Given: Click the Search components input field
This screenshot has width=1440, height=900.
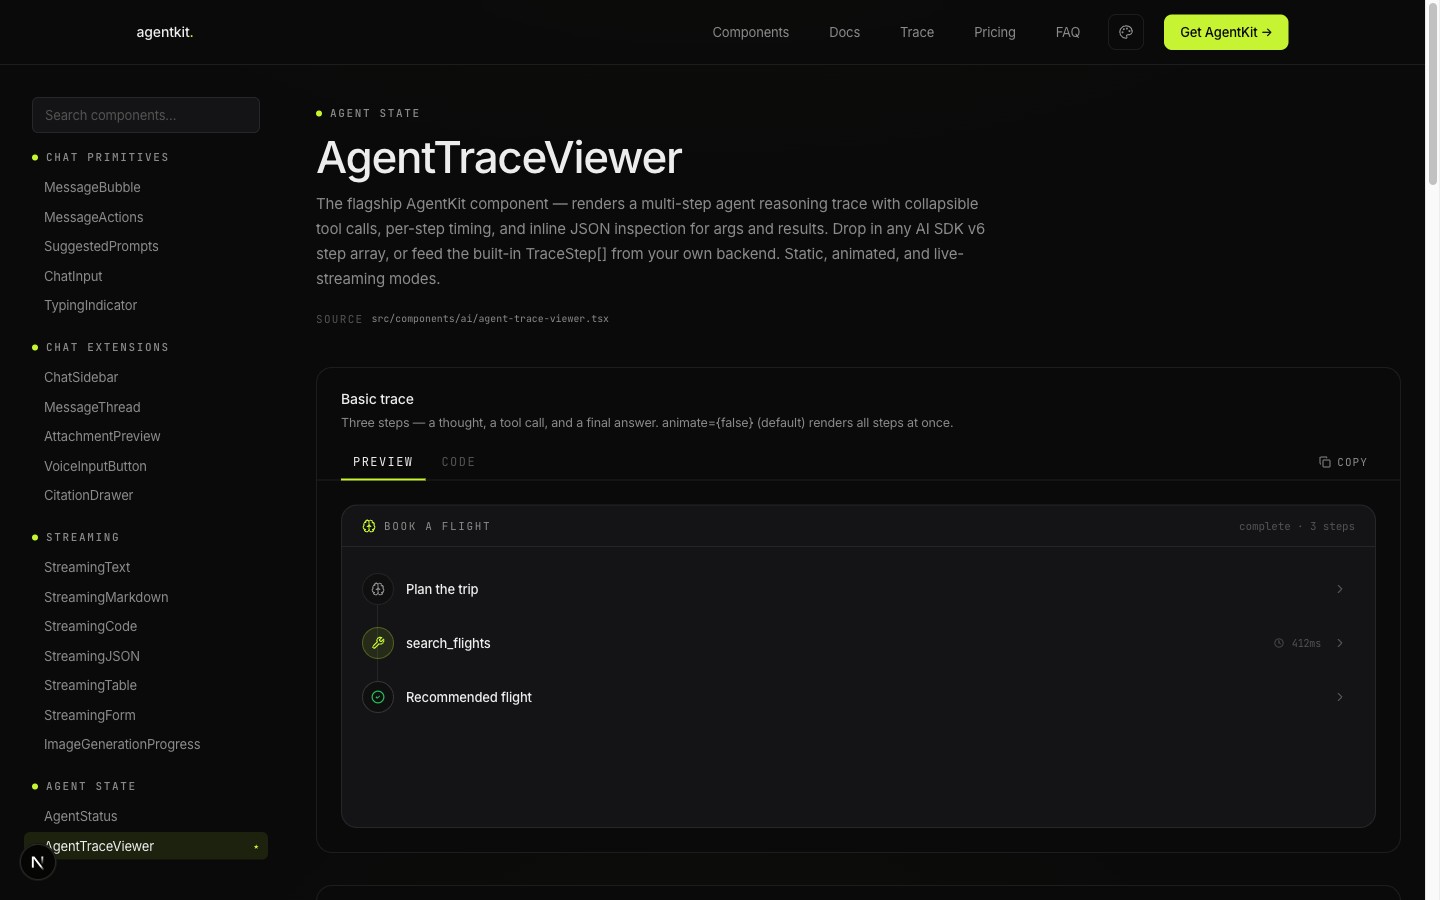Looking at the screenshot, I should click(x=145, y=115).
